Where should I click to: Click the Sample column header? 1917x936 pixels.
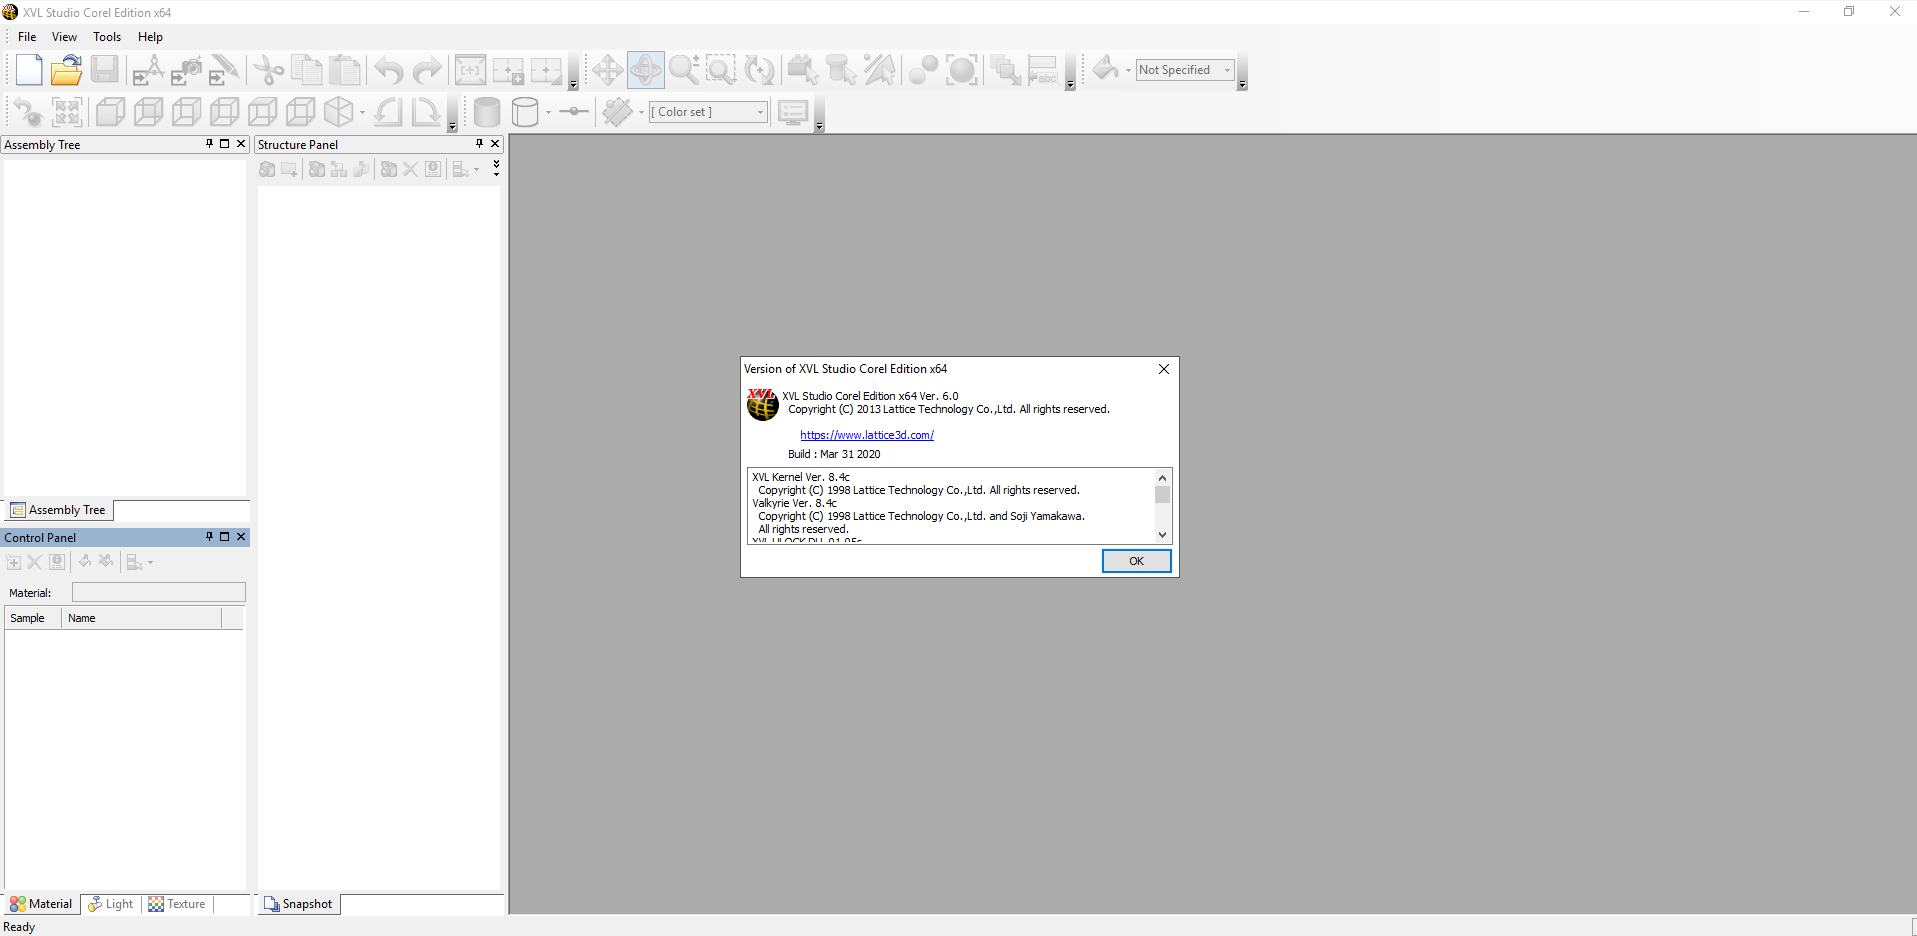tap(33, 618)
